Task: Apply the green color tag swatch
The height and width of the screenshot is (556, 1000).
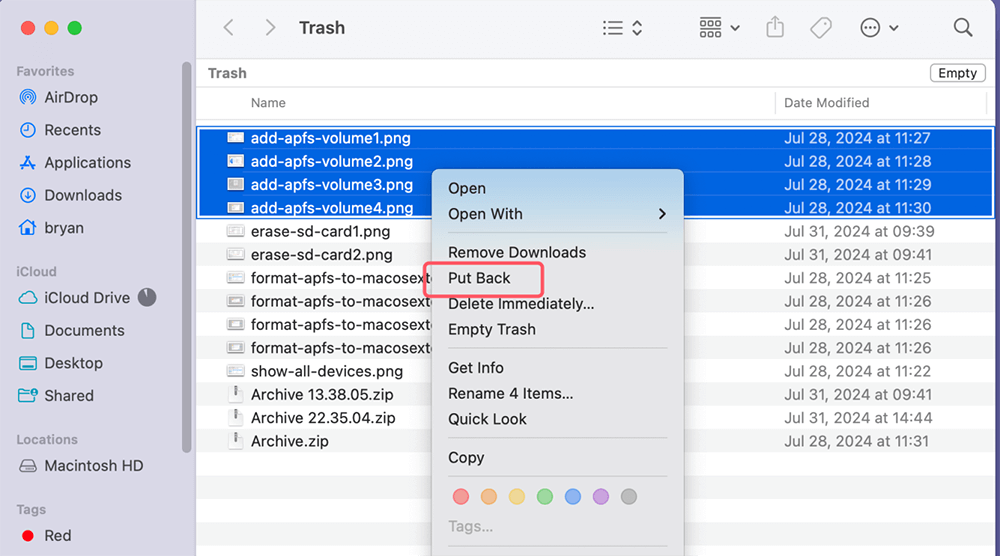Action: 545,496
